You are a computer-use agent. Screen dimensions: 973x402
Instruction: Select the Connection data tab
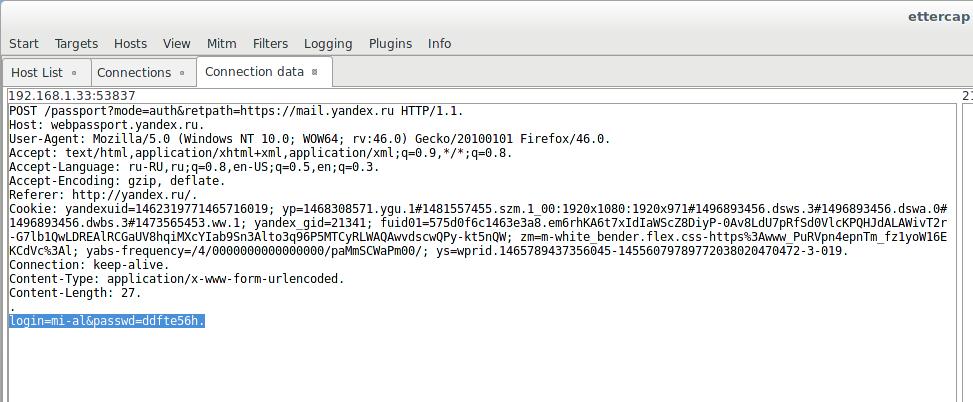[x=254, y=72]
